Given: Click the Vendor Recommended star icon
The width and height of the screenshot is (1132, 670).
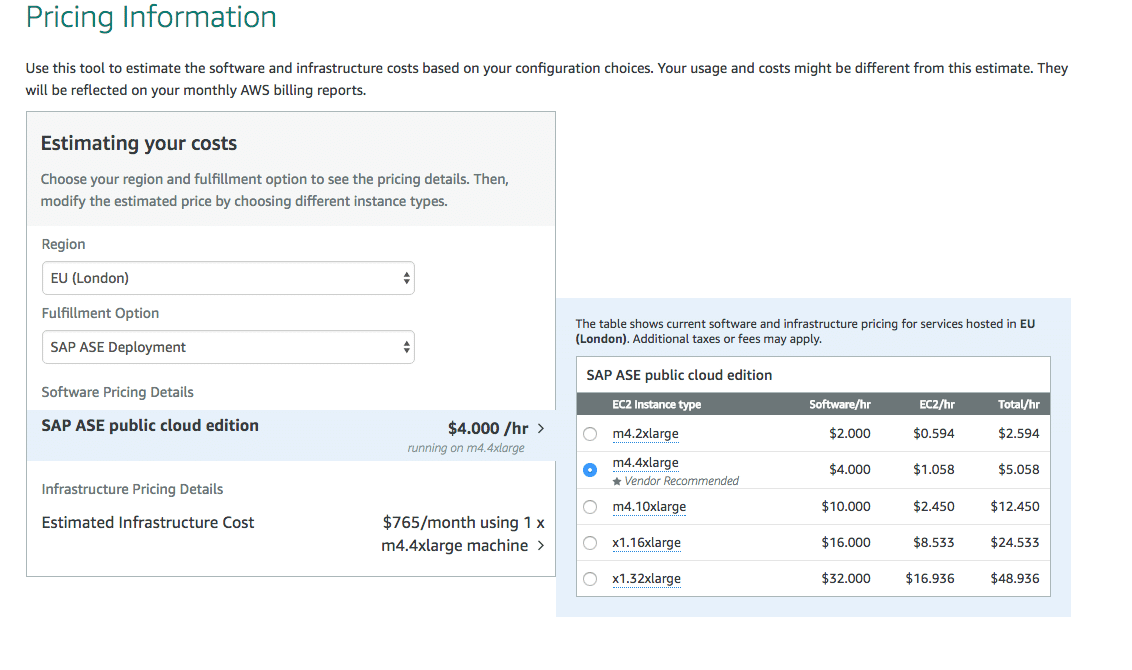Looking at the screenshot, I should pyautogui.click(x=617, y=482).
